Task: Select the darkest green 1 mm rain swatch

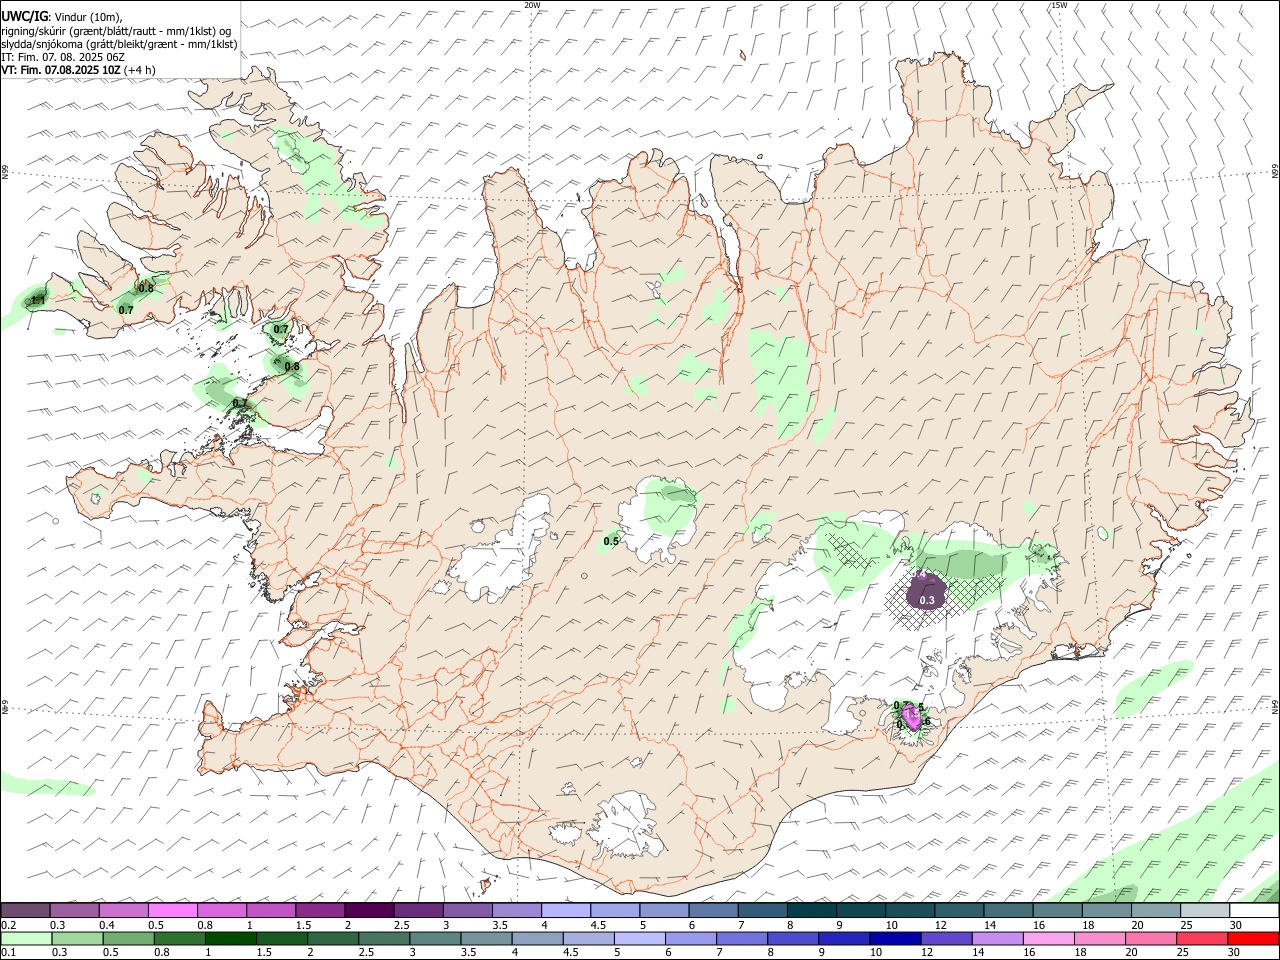Action: point(229,938)
